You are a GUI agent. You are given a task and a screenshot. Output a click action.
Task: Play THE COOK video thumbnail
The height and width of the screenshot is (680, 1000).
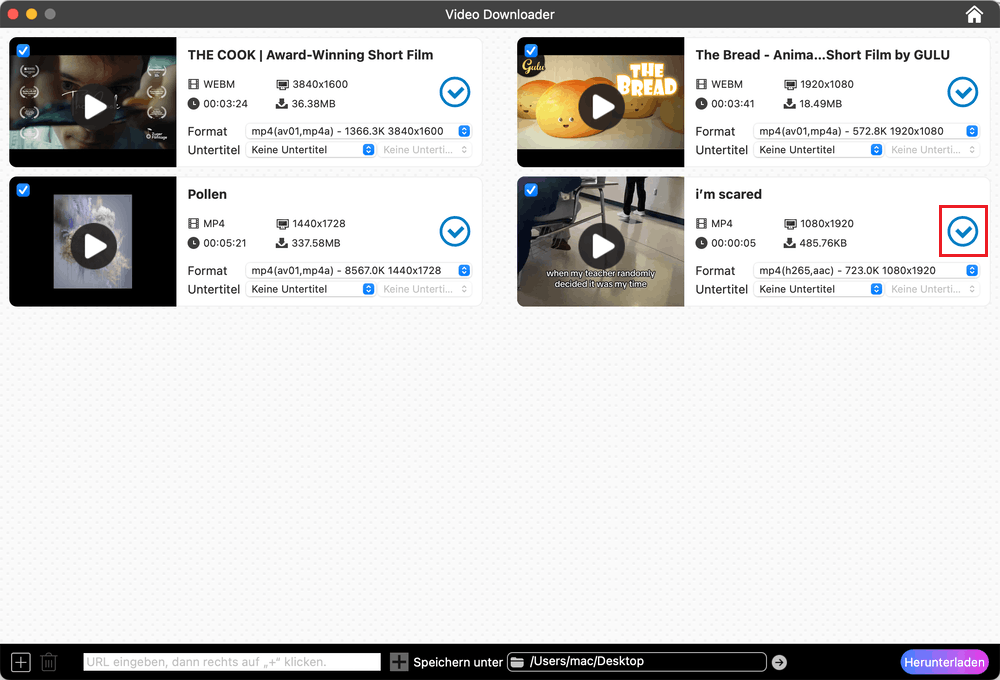(x=94, y=107)
